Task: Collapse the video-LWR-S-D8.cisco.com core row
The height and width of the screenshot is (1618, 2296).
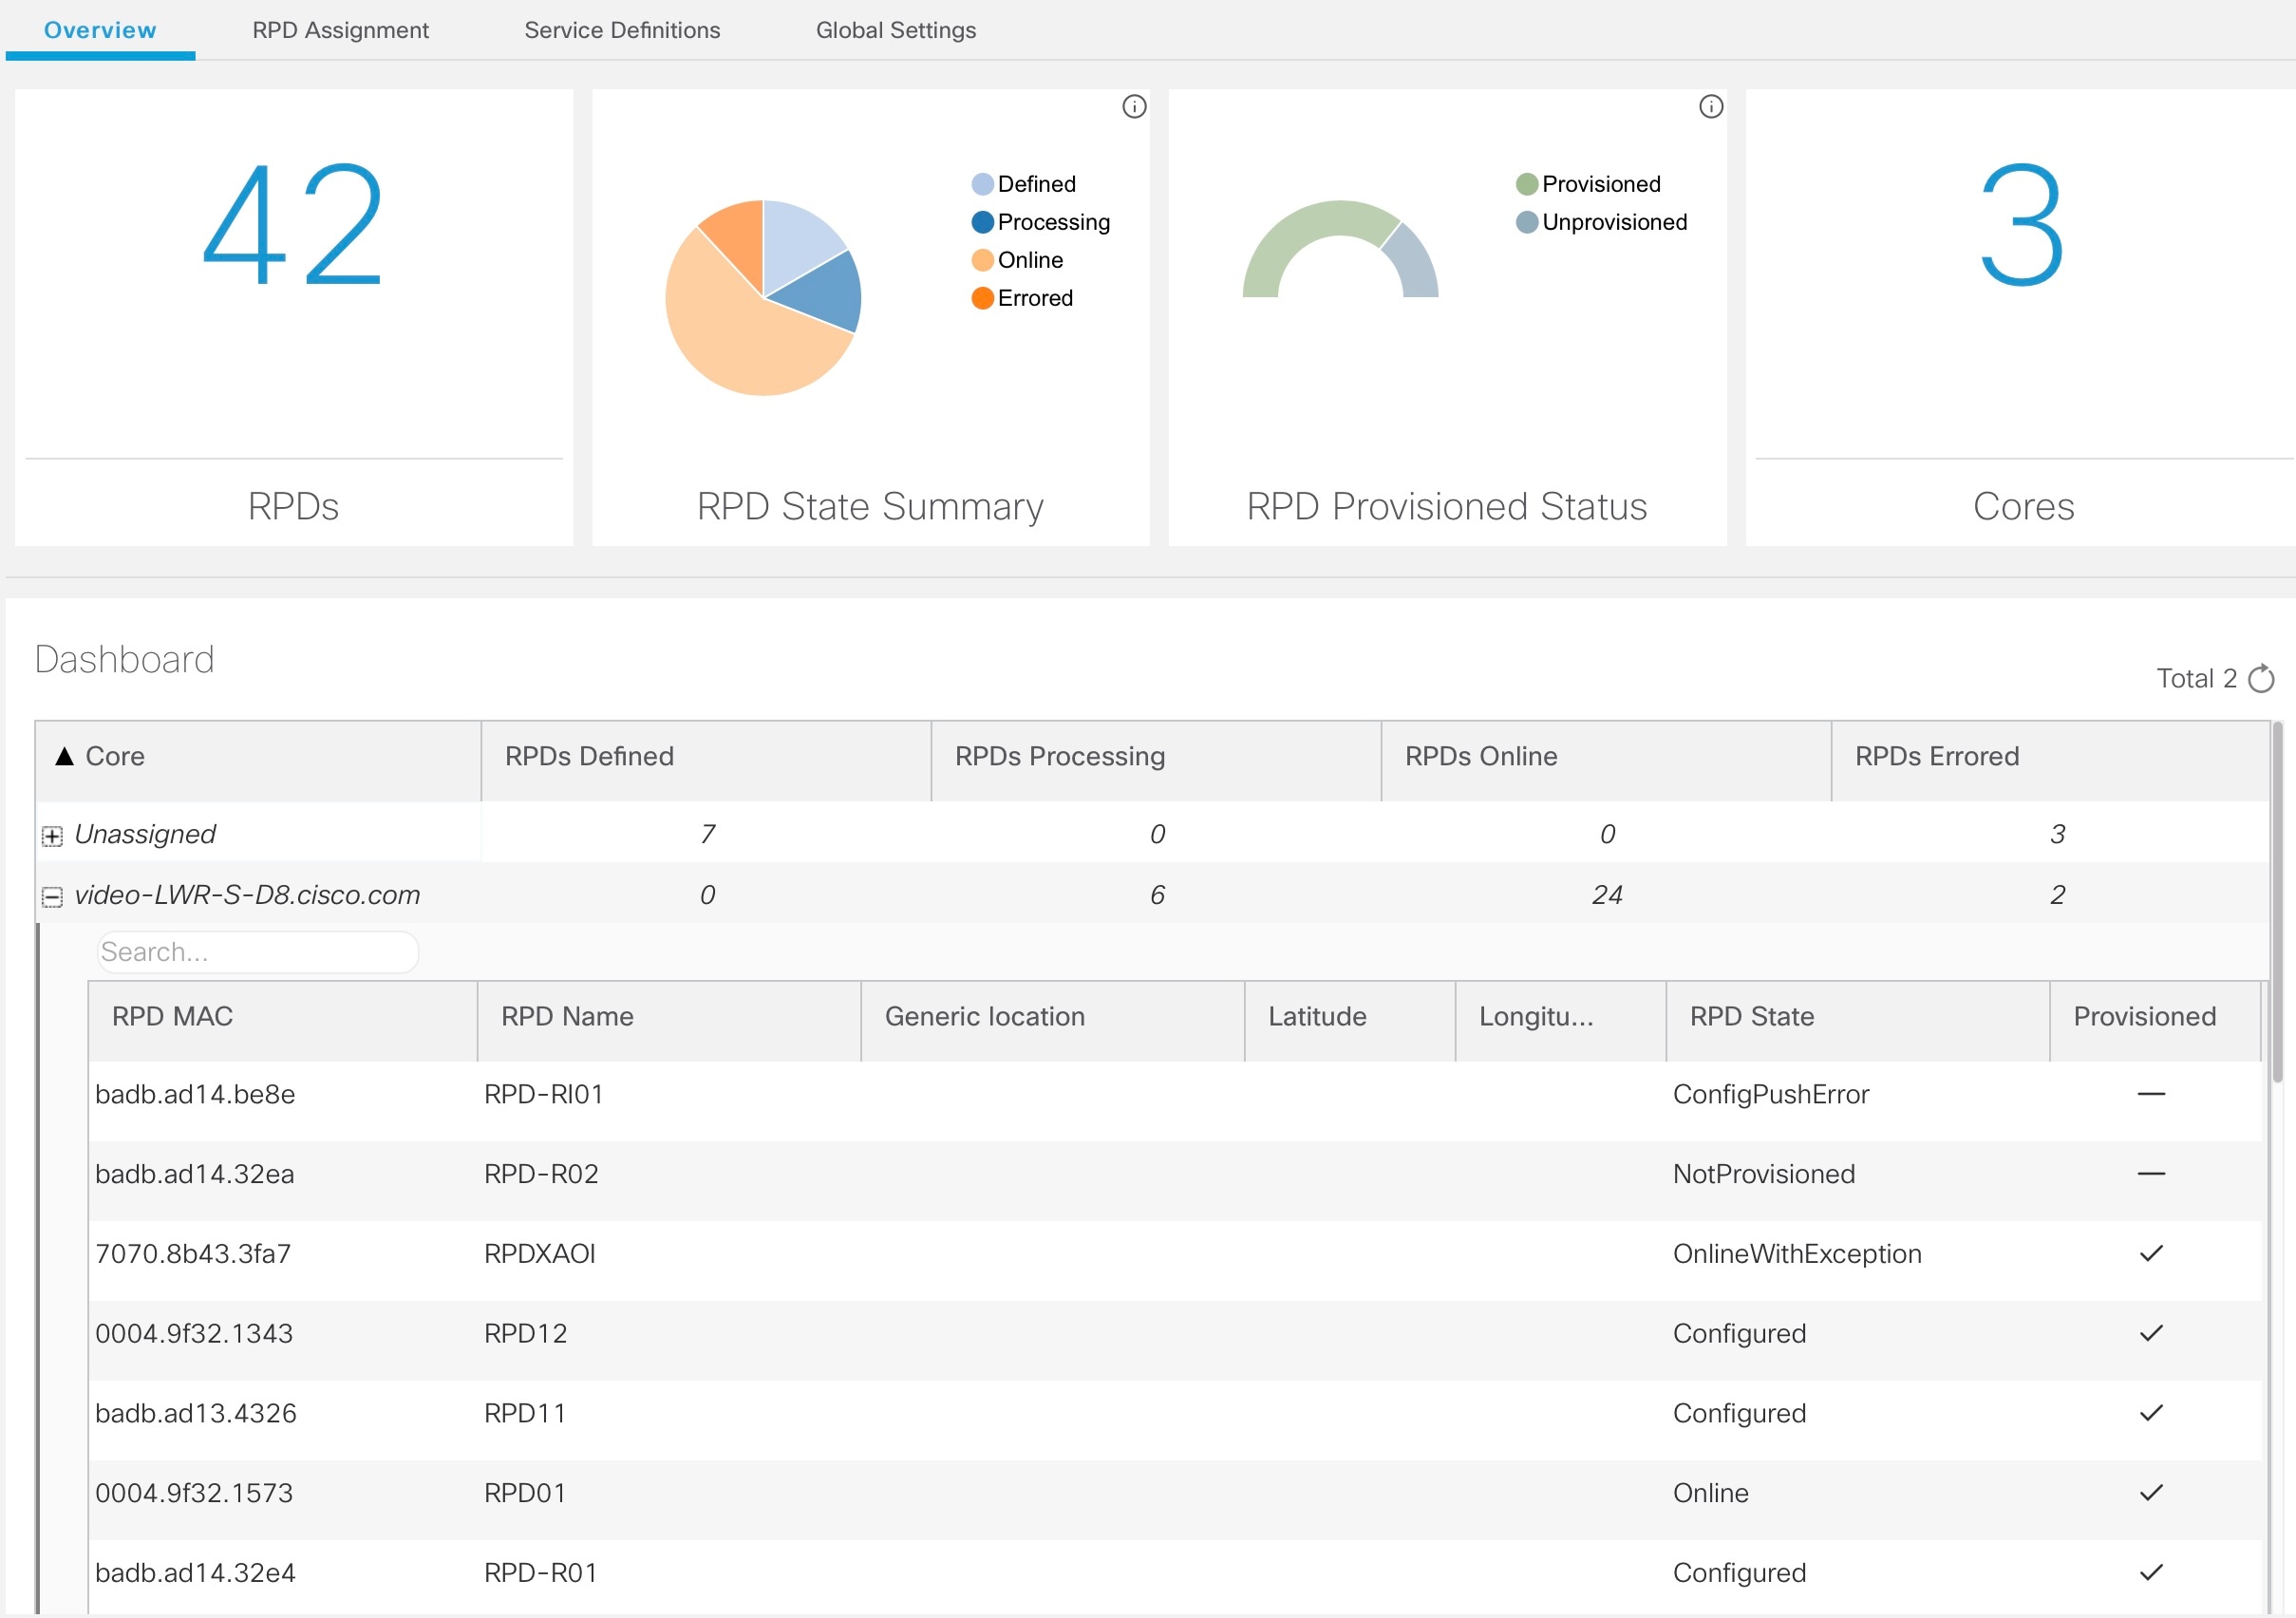Action: pyautogui.click(x=53, y=895)
